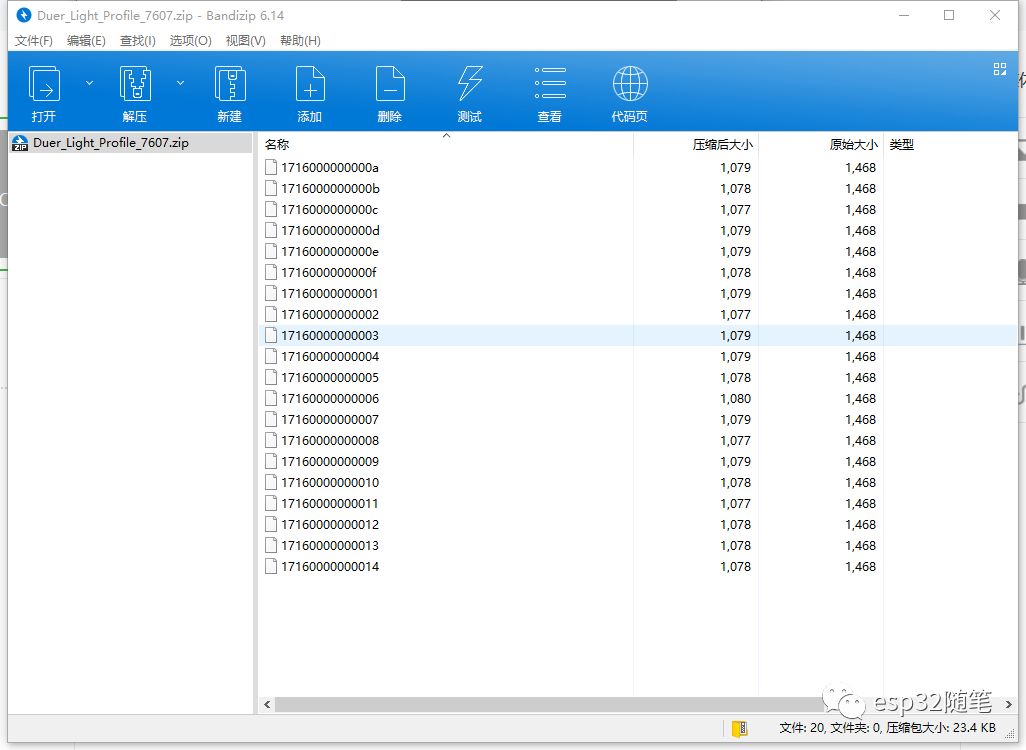This screenshot has width=1026, height=750.
Task: Open the 选项(O) menu
Action: point(190,41)
